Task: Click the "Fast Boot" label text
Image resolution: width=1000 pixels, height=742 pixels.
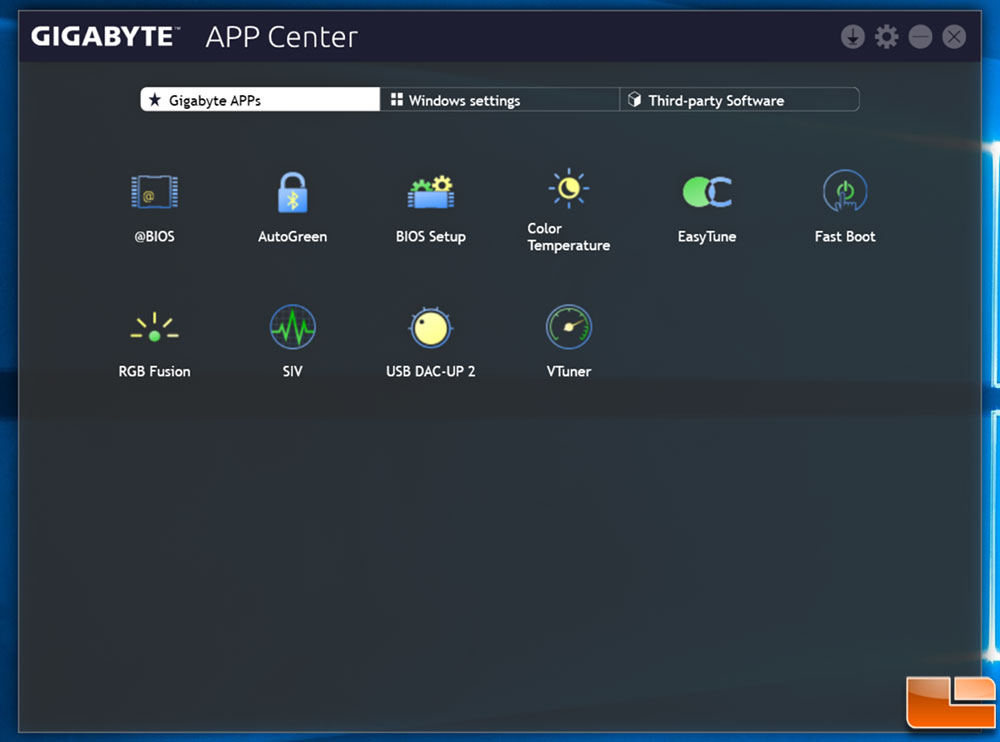Action: click(845, 237)
